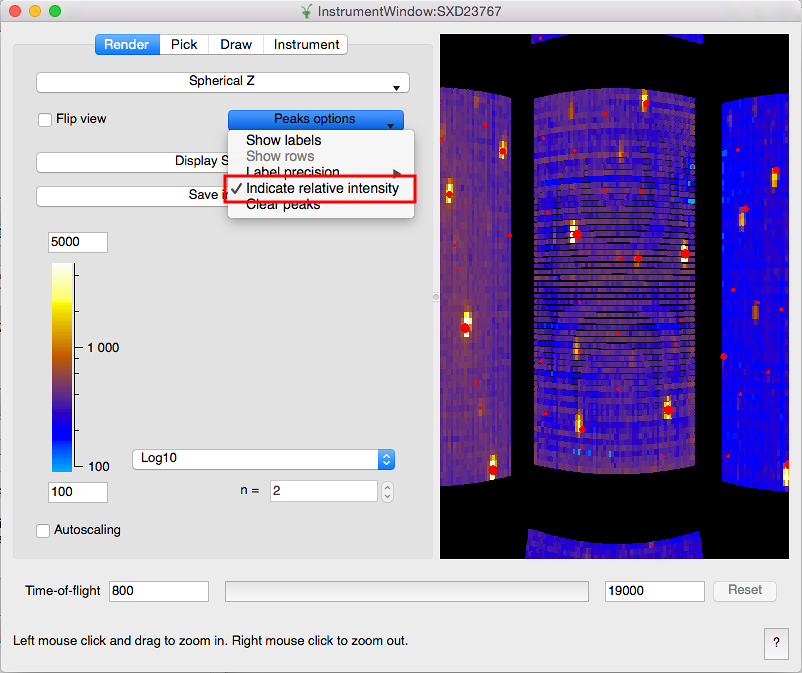Toggle the Autoscaling checkbox

pos(43,531)
